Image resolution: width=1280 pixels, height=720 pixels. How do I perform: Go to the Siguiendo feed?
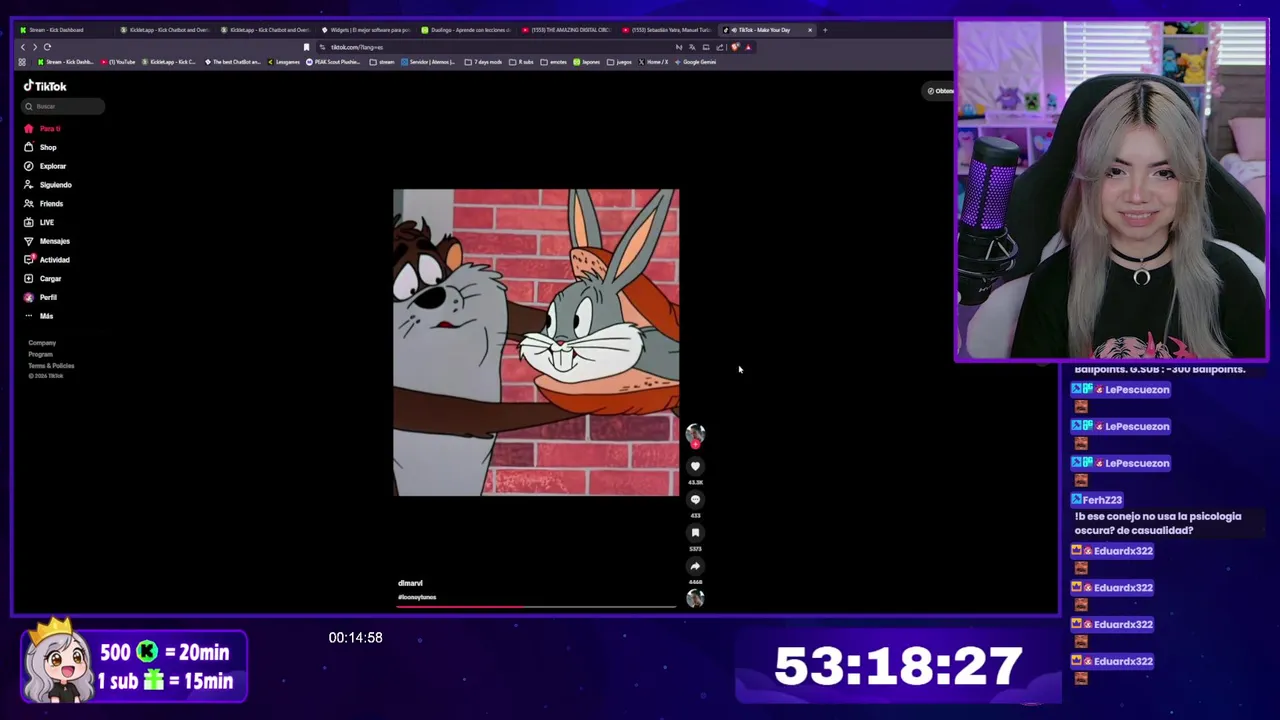click(48, 185)
